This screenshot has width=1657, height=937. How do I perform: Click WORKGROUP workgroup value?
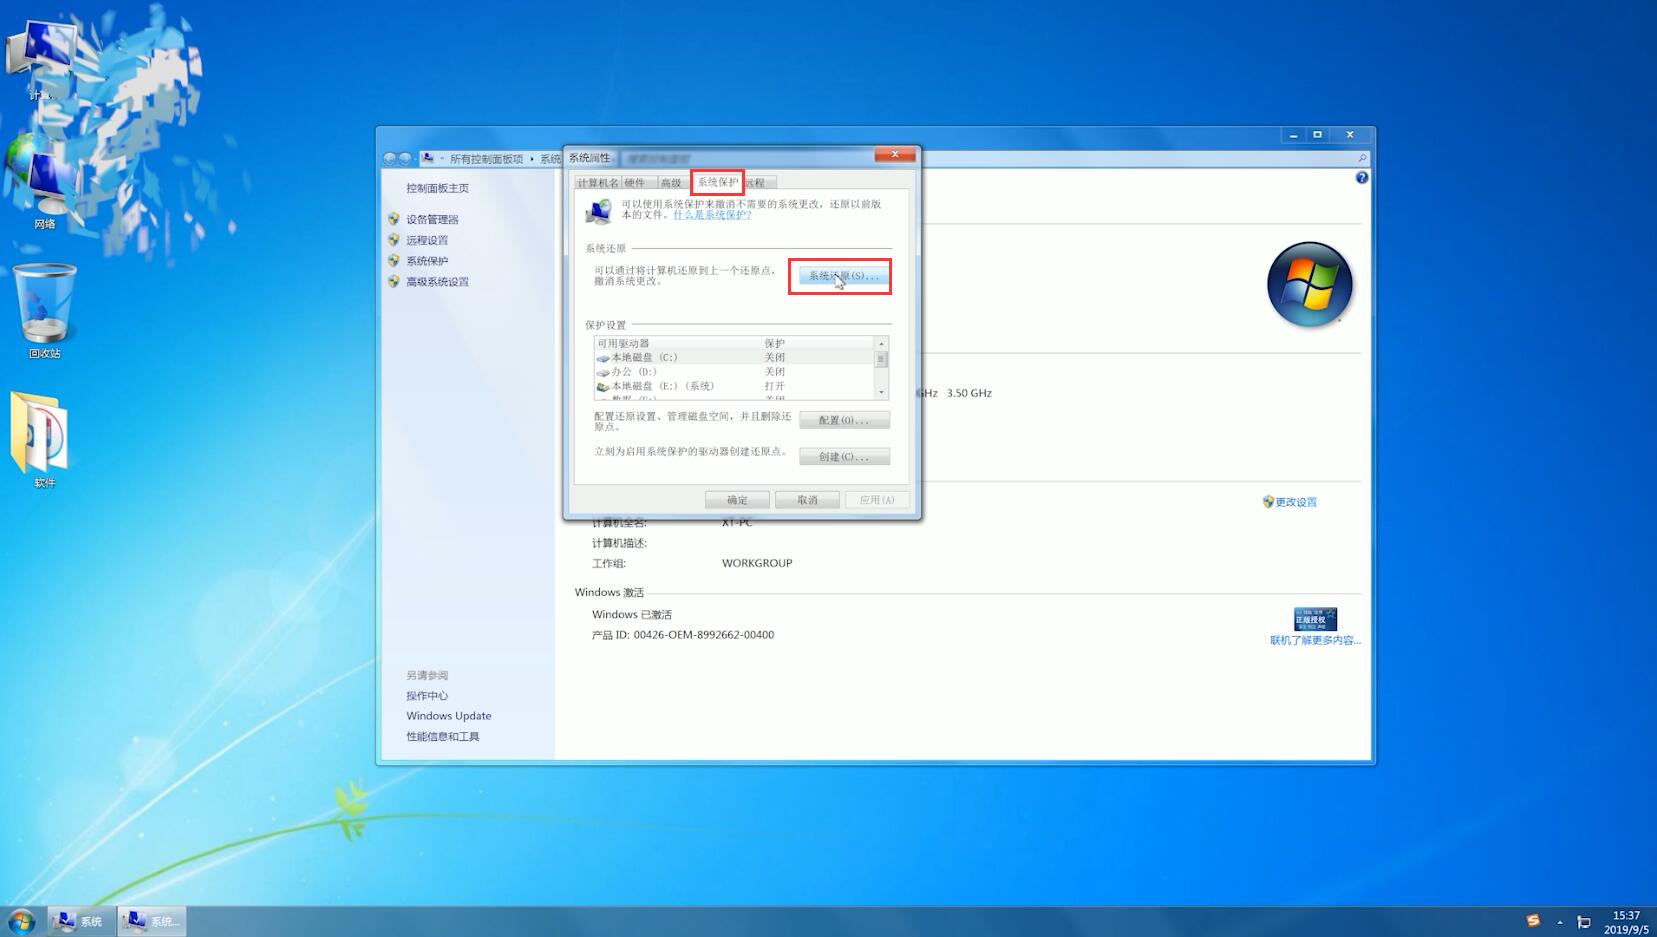pyautogui.click(x=757, y=563)
